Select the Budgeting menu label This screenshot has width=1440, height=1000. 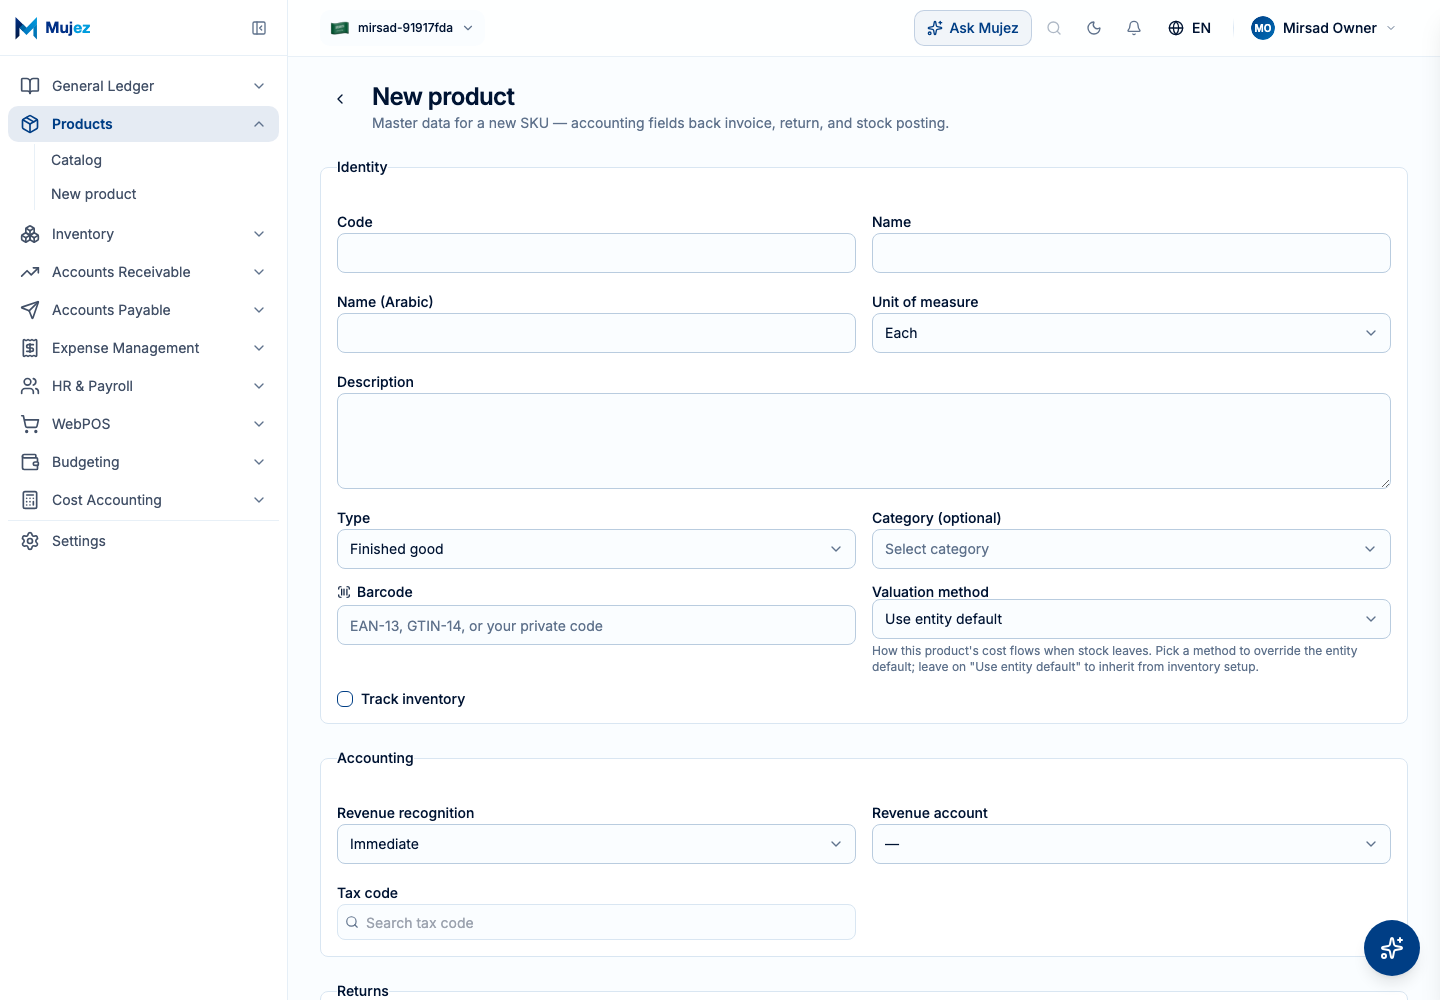86,462
